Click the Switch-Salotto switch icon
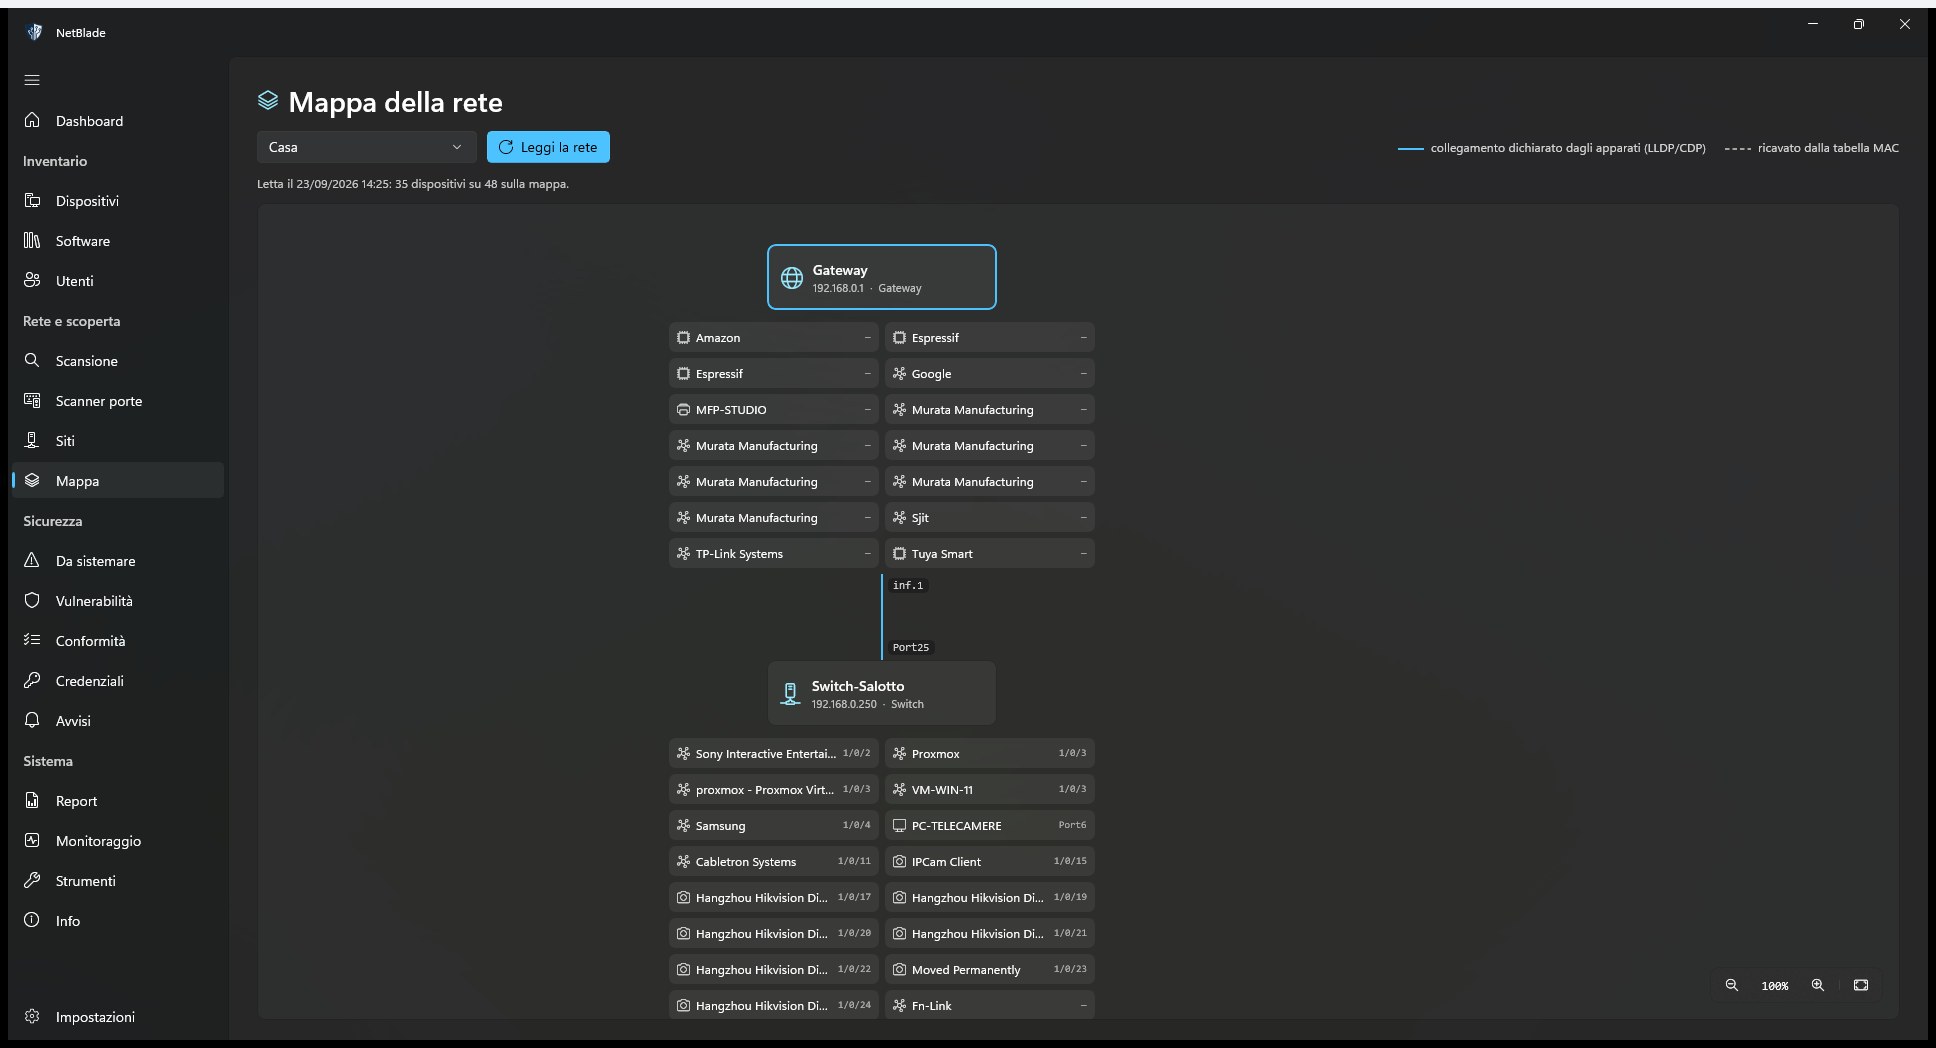Image resolution: width=1936 pixels, height=1048 pixels. (790, 694)
